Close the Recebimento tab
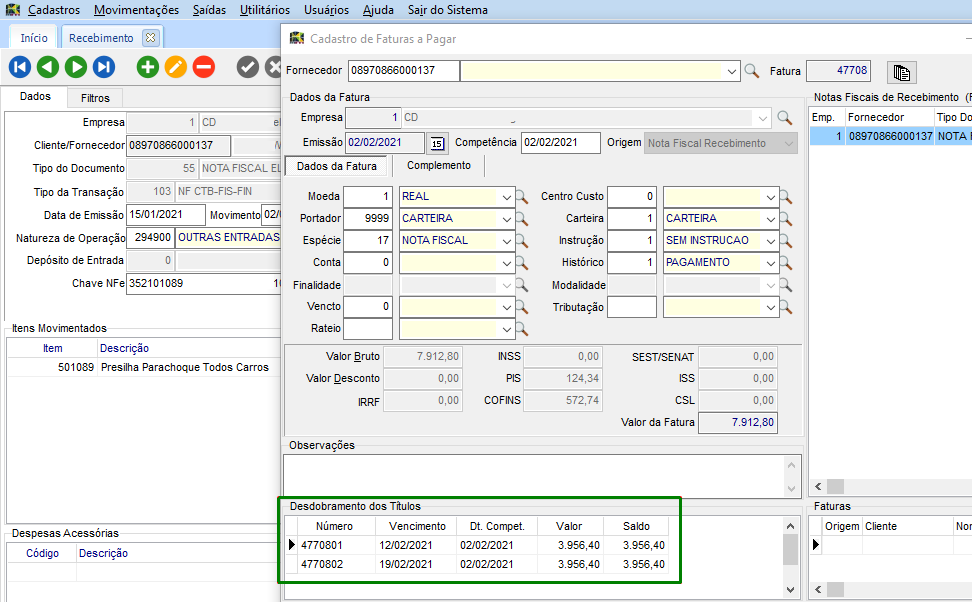The image size is (972, 602). (x=150, y=38)
